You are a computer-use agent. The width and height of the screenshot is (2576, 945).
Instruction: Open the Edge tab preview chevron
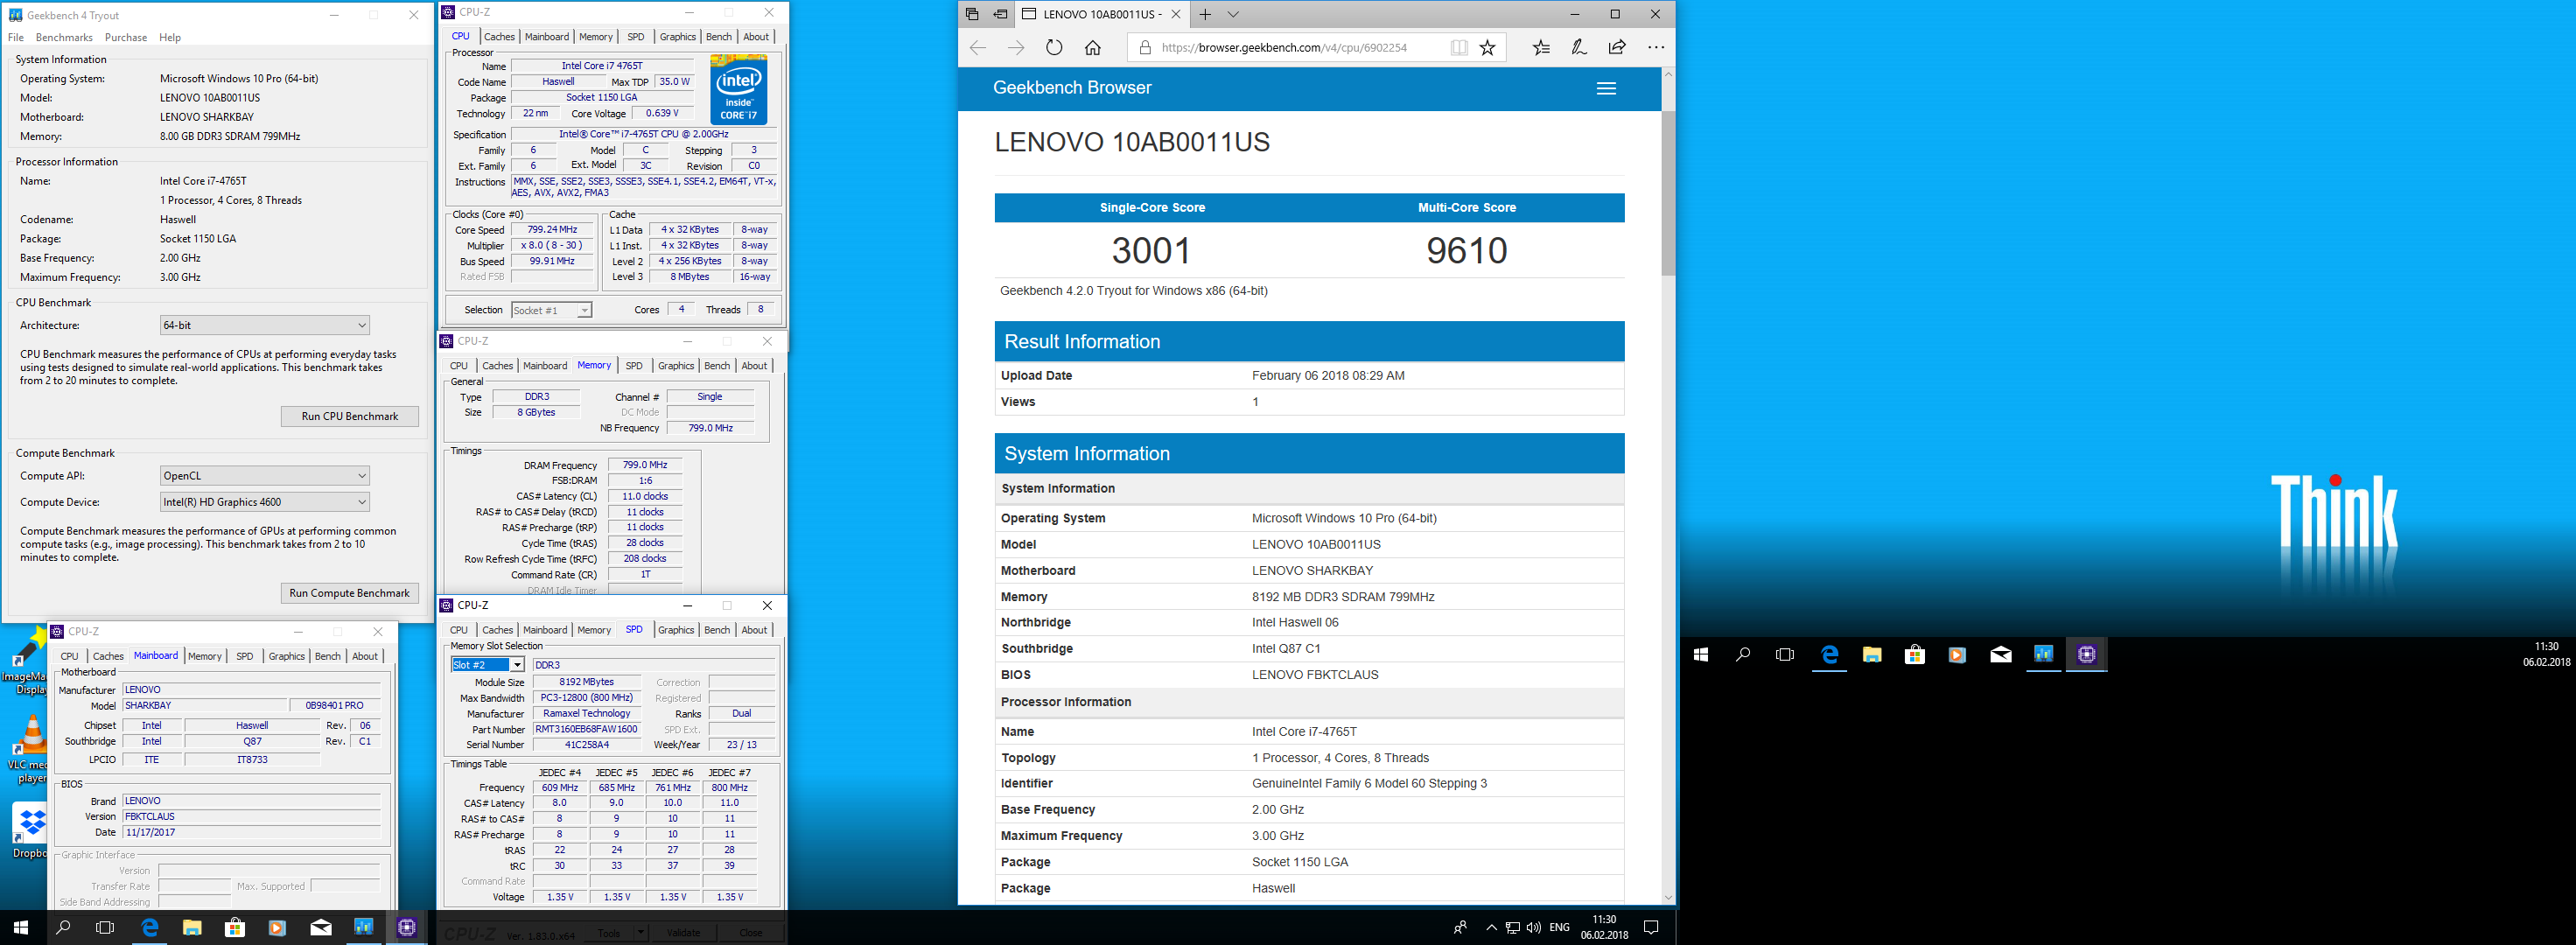(x=1233, y=14)
